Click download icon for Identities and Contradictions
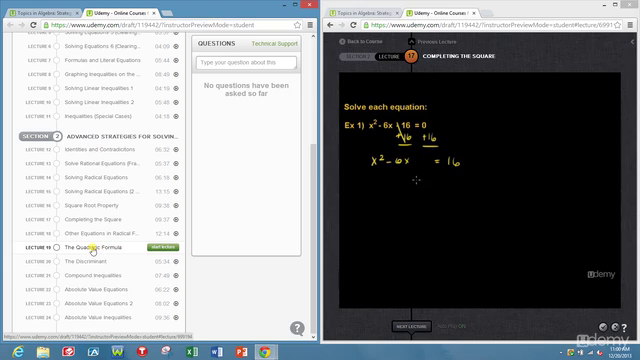Screen dimensions: 640x360 [176, 150]
